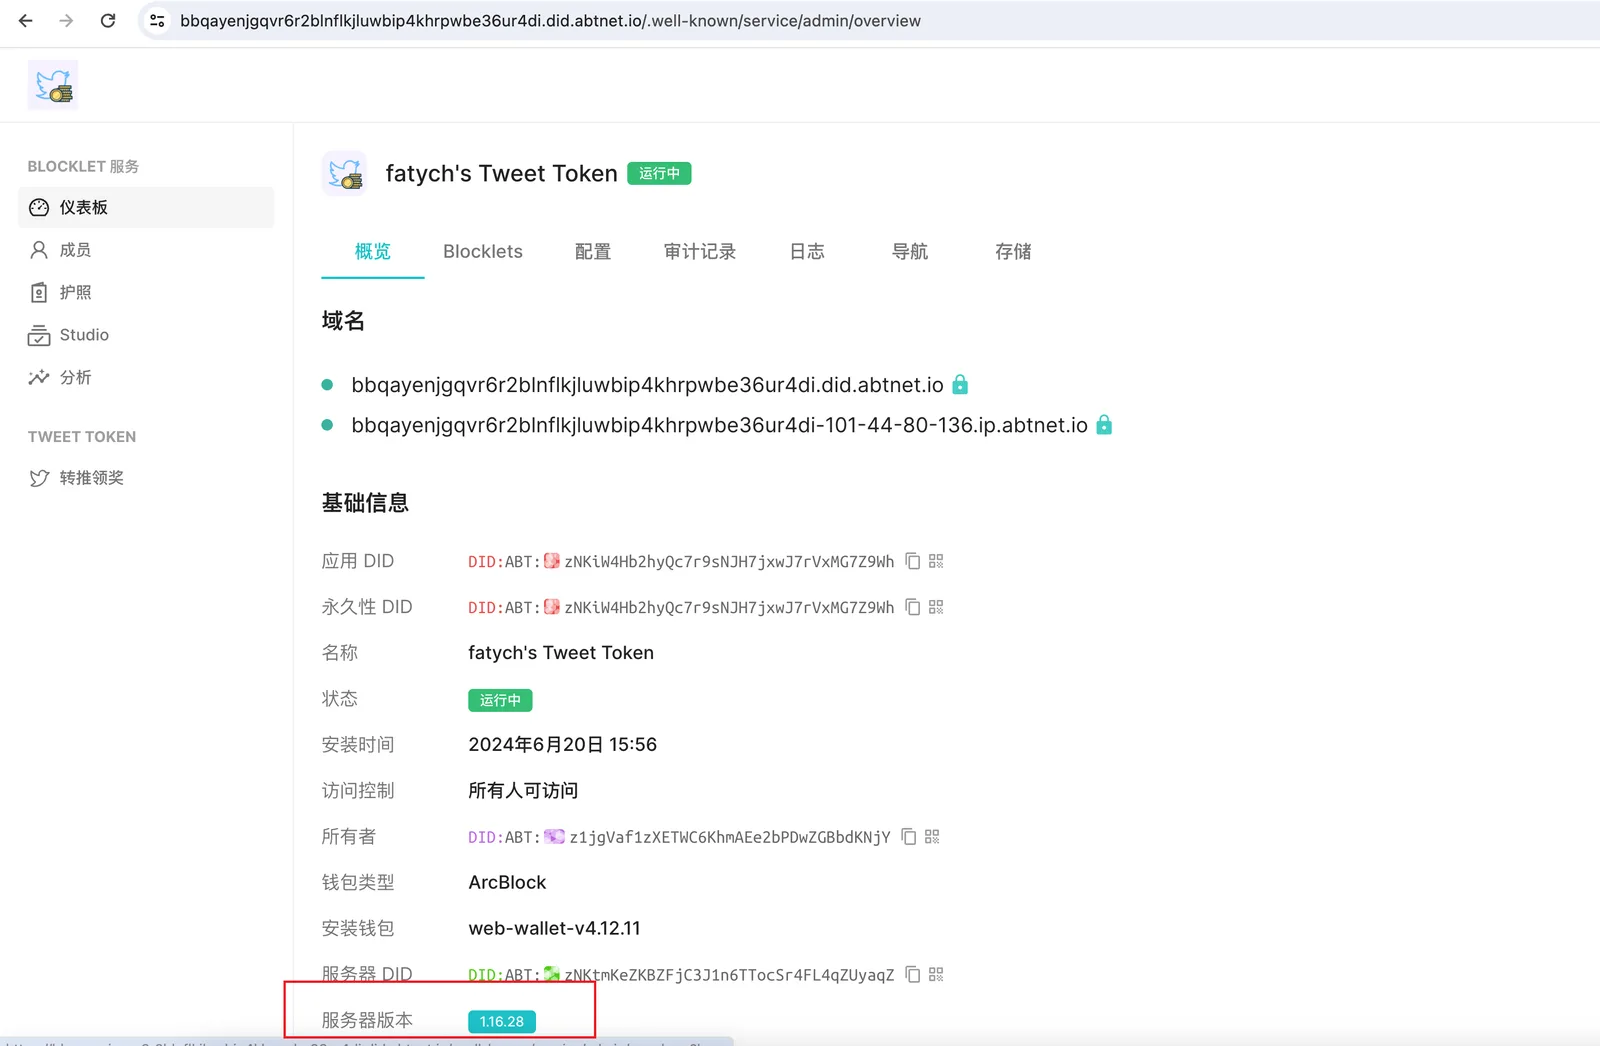The height and width of the screenshot is (1046, 1600).
Task: Click the 所有人可访问 access control value
Action: [x=523, y=791]
